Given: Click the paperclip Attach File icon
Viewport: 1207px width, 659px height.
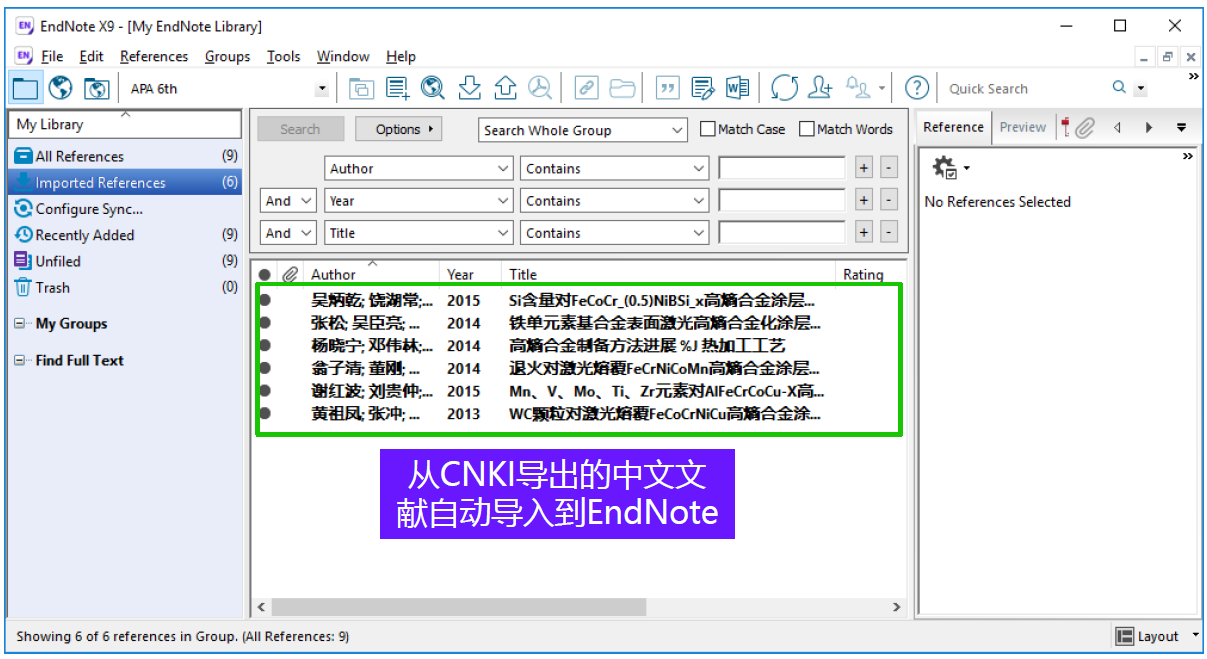Looking at the screenshot, I should tap(1085, 127).
